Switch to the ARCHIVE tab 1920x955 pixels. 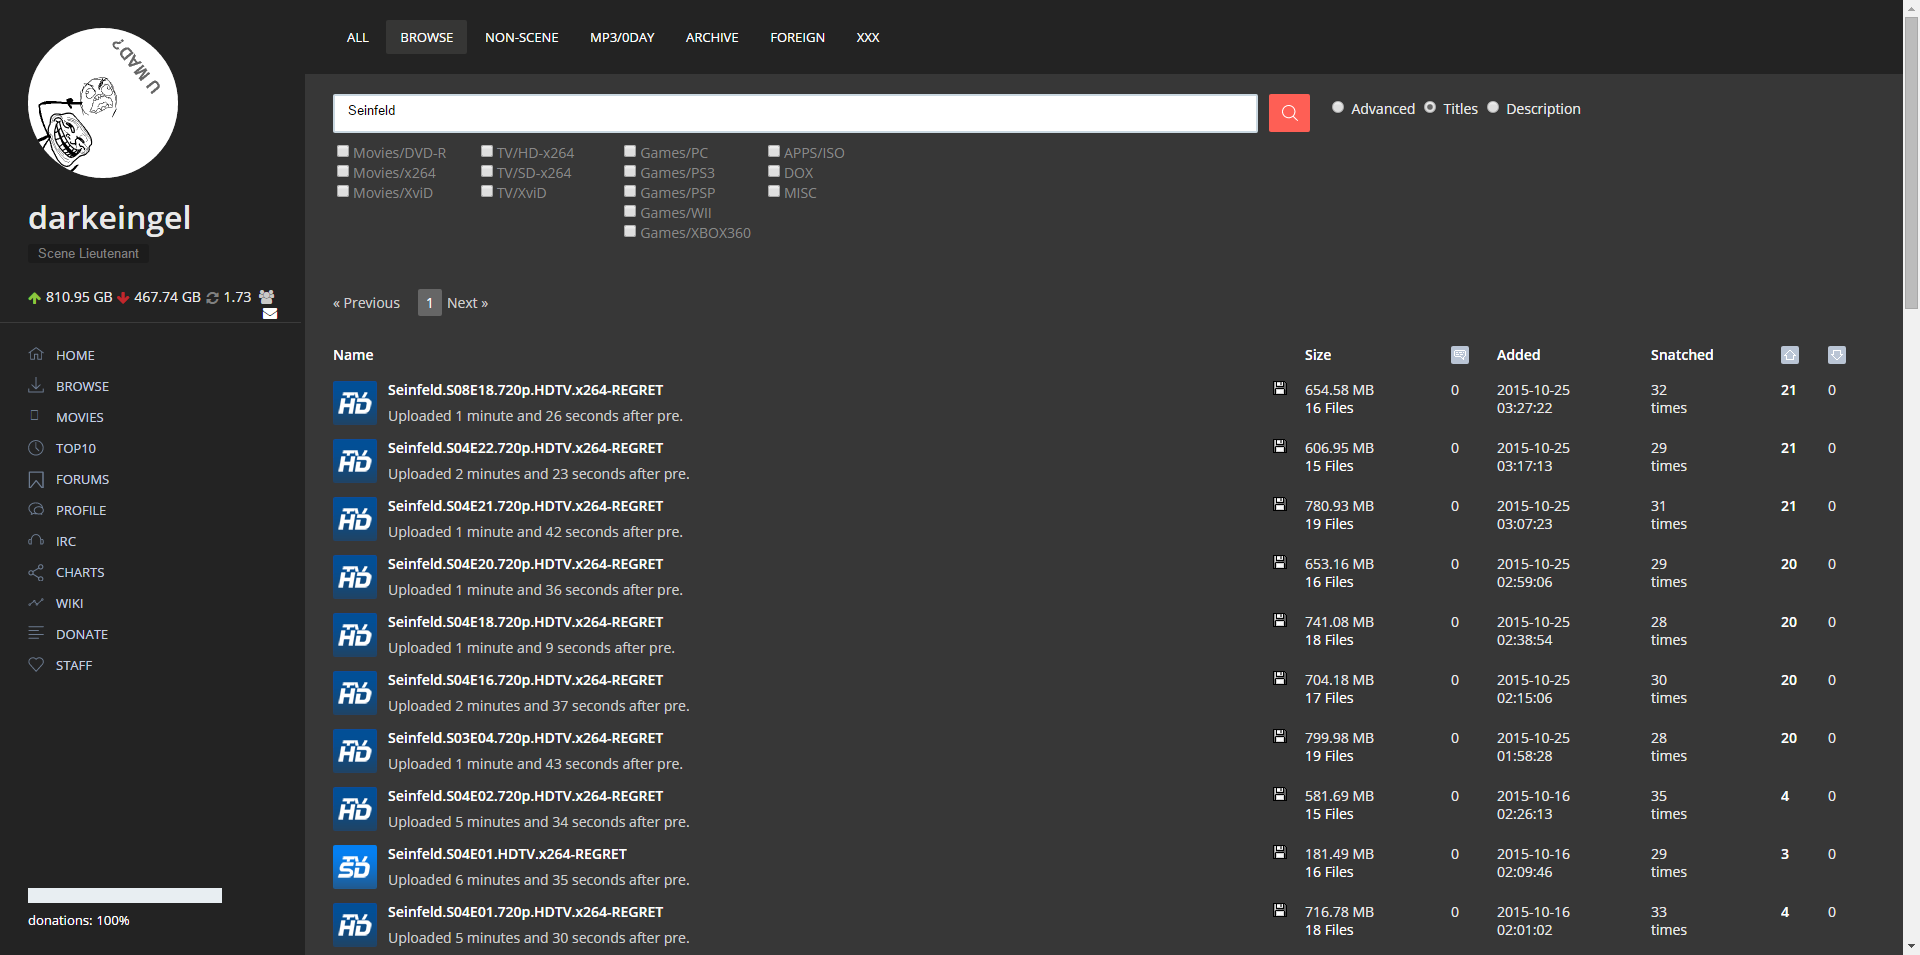pyautogui.click(x=712, y=37)
